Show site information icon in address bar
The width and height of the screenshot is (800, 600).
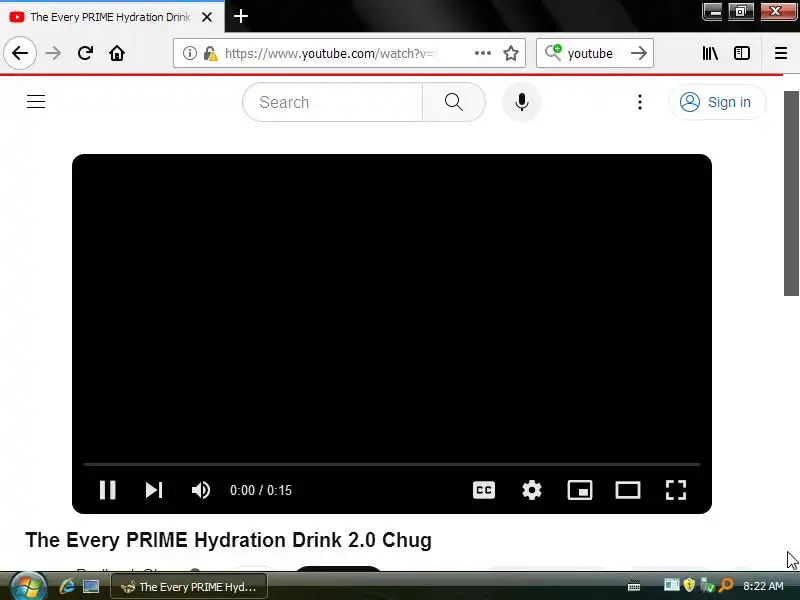coord(189,53)
